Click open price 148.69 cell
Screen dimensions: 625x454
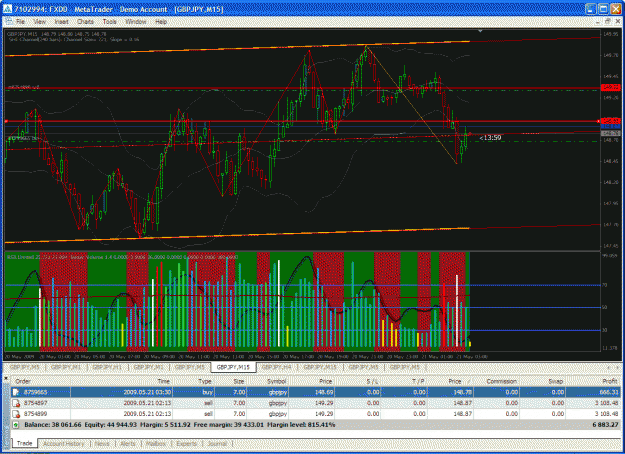click(x=324, y=392)
